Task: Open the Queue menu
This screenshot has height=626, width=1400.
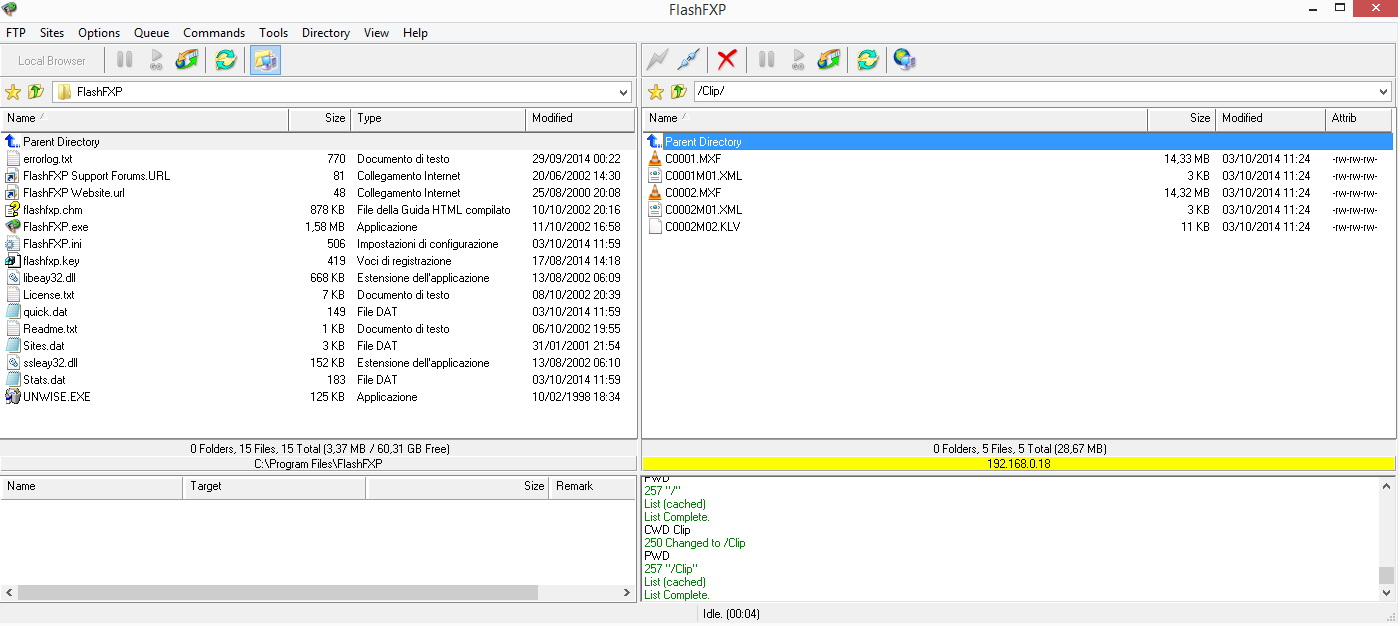Action: click(152, 33)
